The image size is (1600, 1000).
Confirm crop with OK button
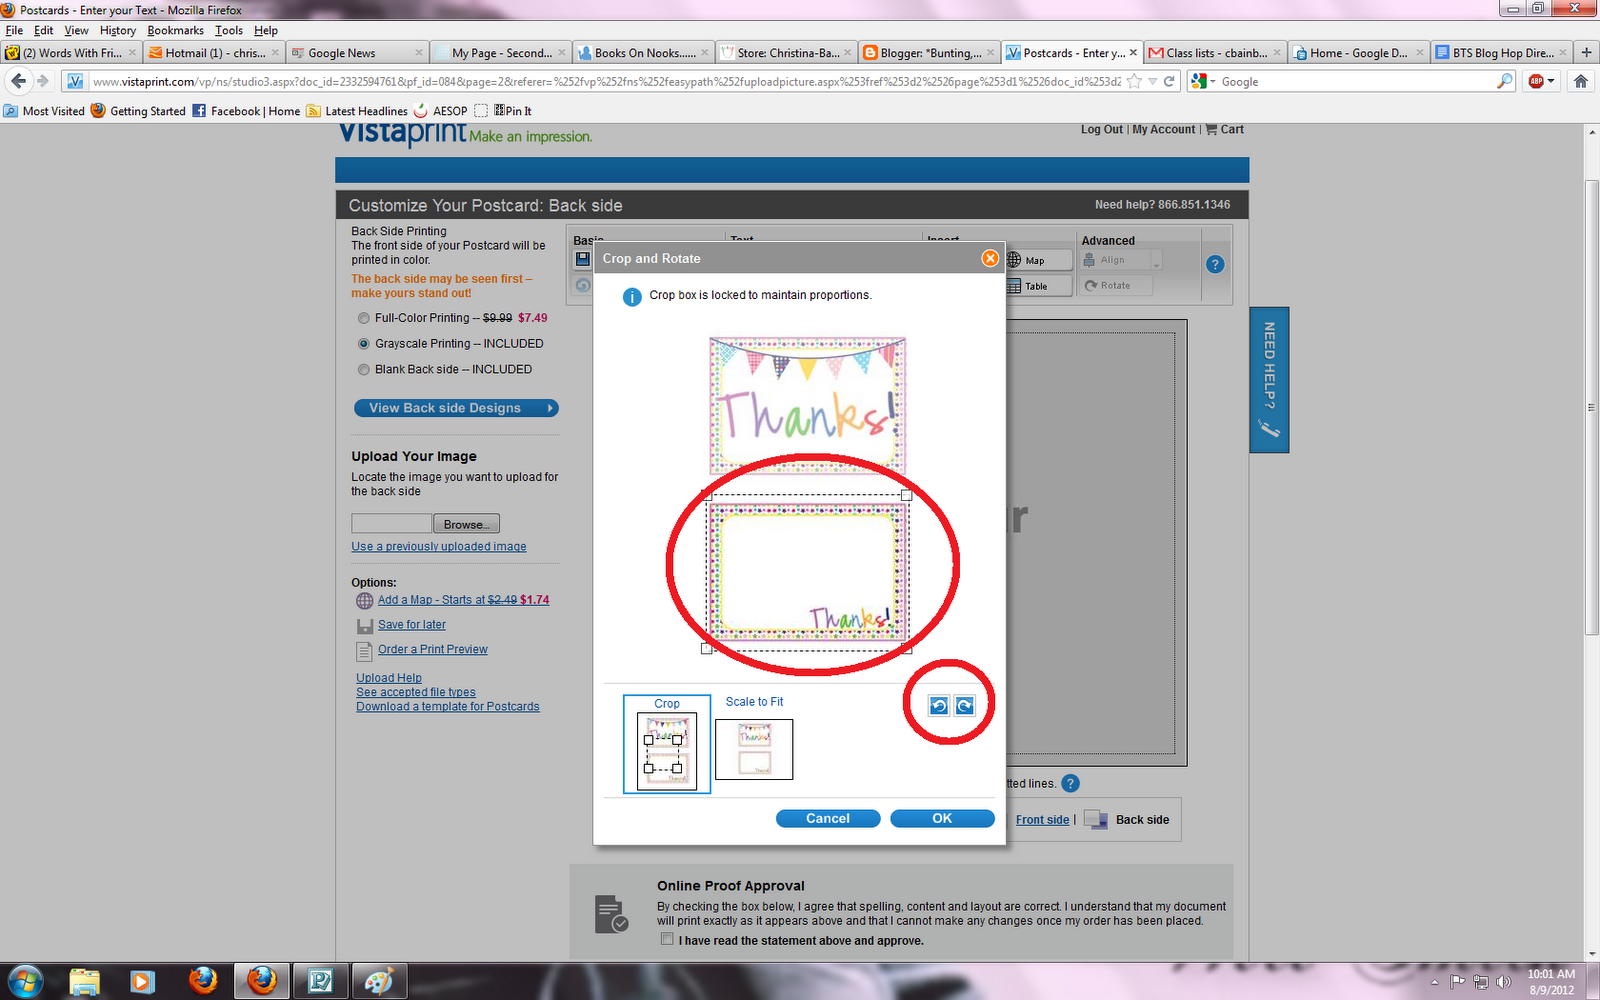[x=942, y=818]
